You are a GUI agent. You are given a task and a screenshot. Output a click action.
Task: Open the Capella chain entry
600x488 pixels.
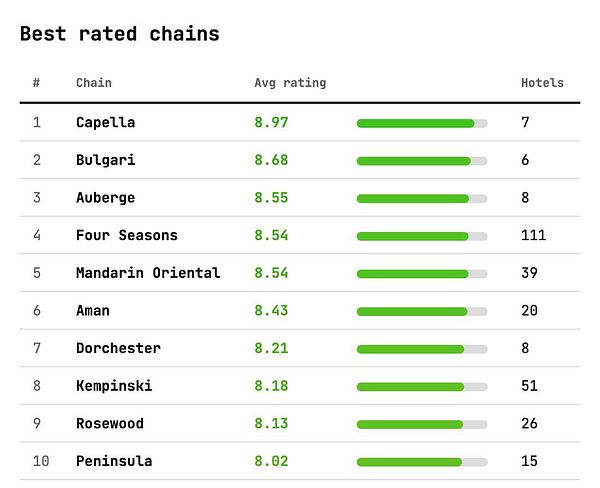point(106,122)
